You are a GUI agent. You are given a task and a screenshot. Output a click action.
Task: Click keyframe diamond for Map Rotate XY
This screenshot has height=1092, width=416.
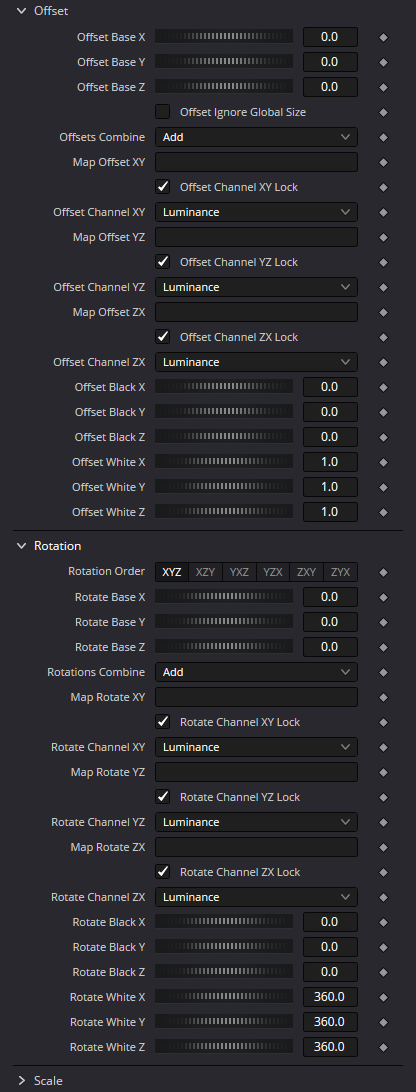coord(383,697)
